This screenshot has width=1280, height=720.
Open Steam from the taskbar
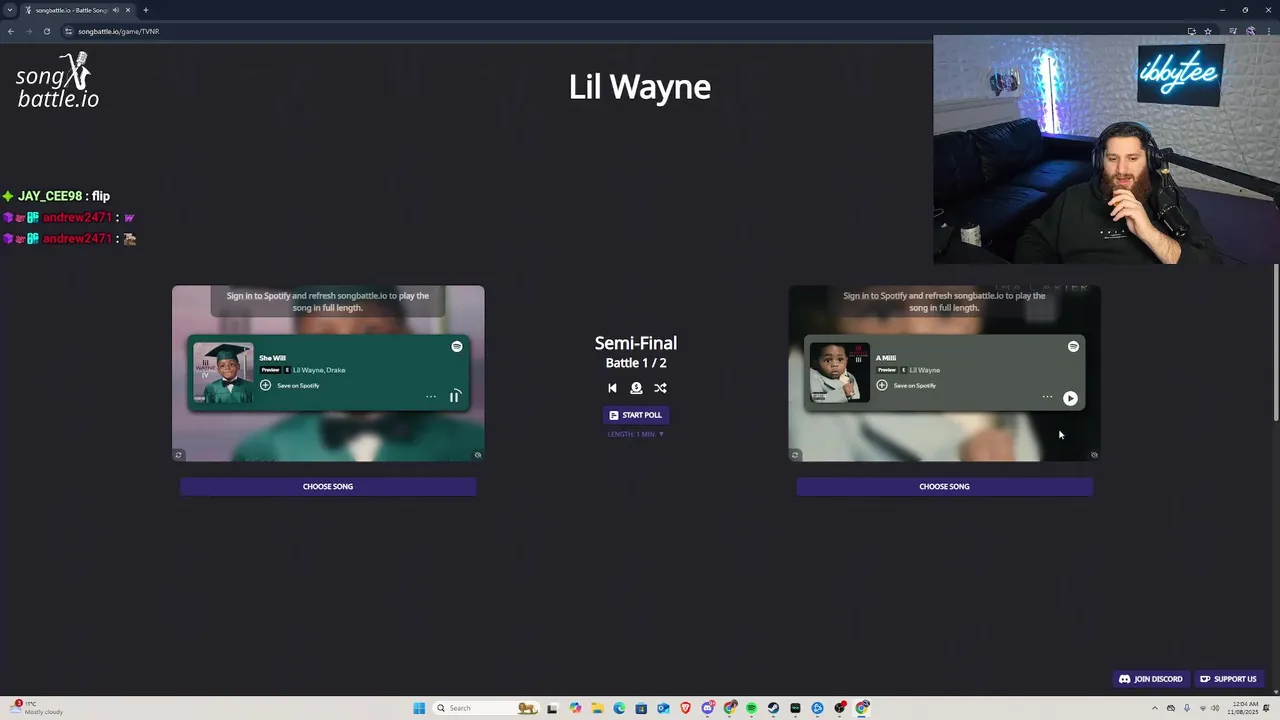(773, 708)
